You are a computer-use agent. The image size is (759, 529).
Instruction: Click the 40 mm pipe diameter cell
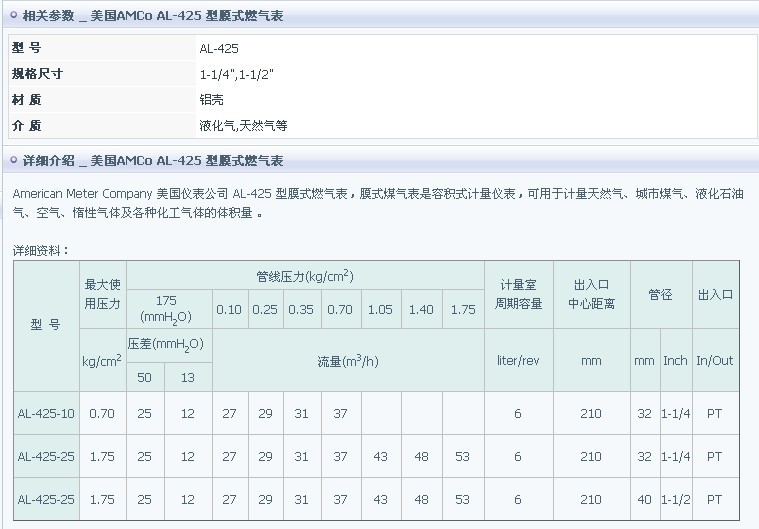click(x=645, y=499)
